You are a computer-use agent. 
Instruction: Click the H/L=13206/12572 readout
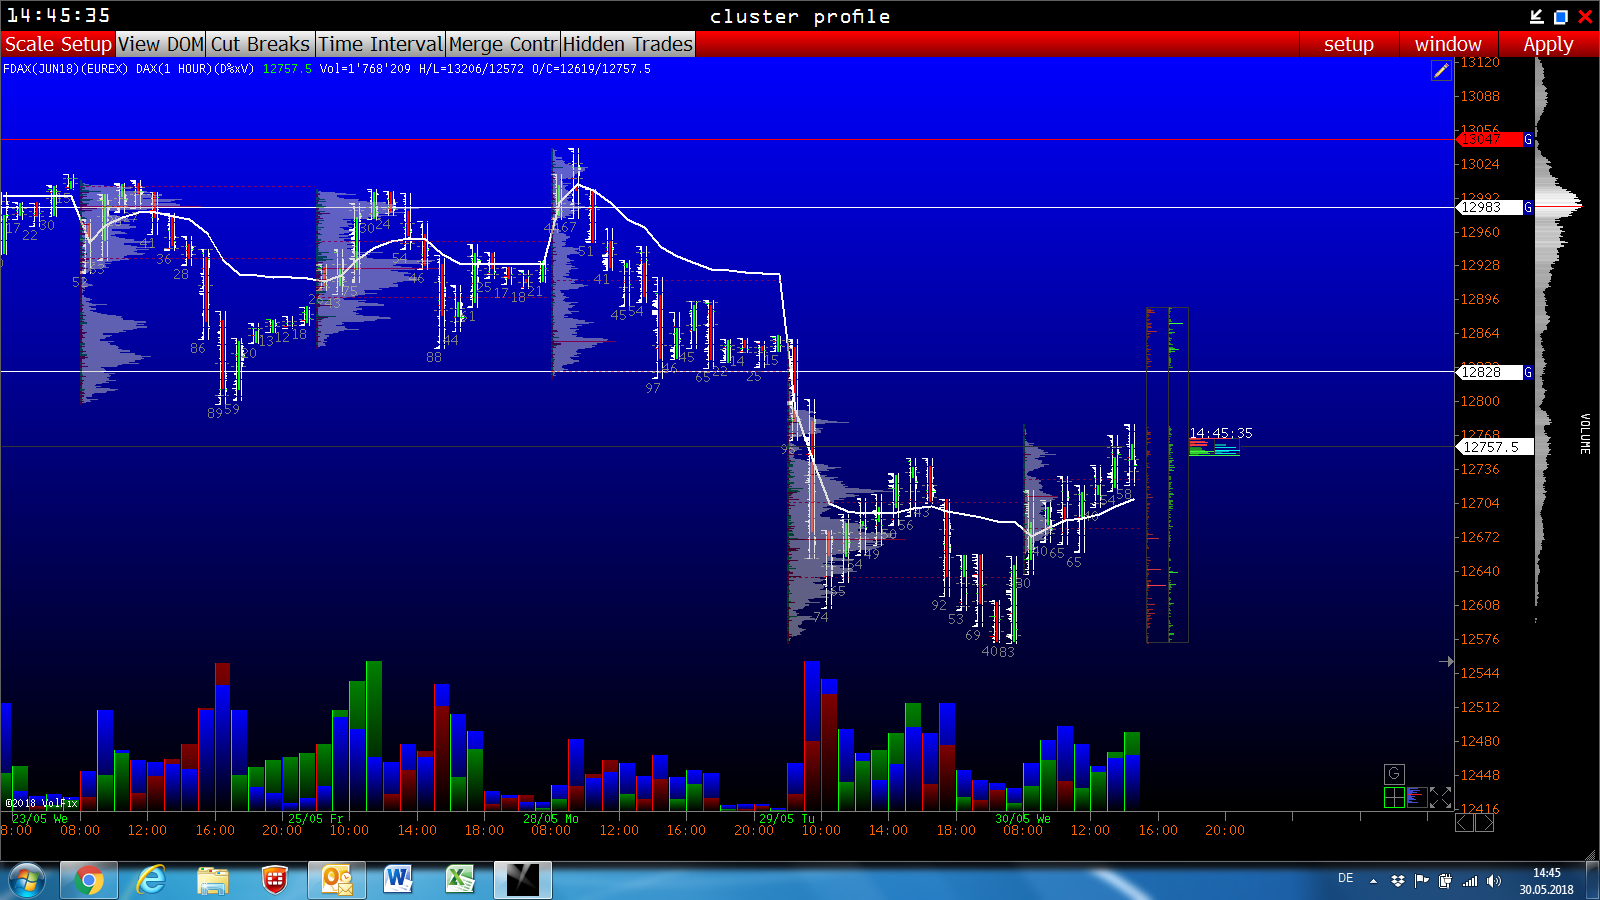[471, 69]
